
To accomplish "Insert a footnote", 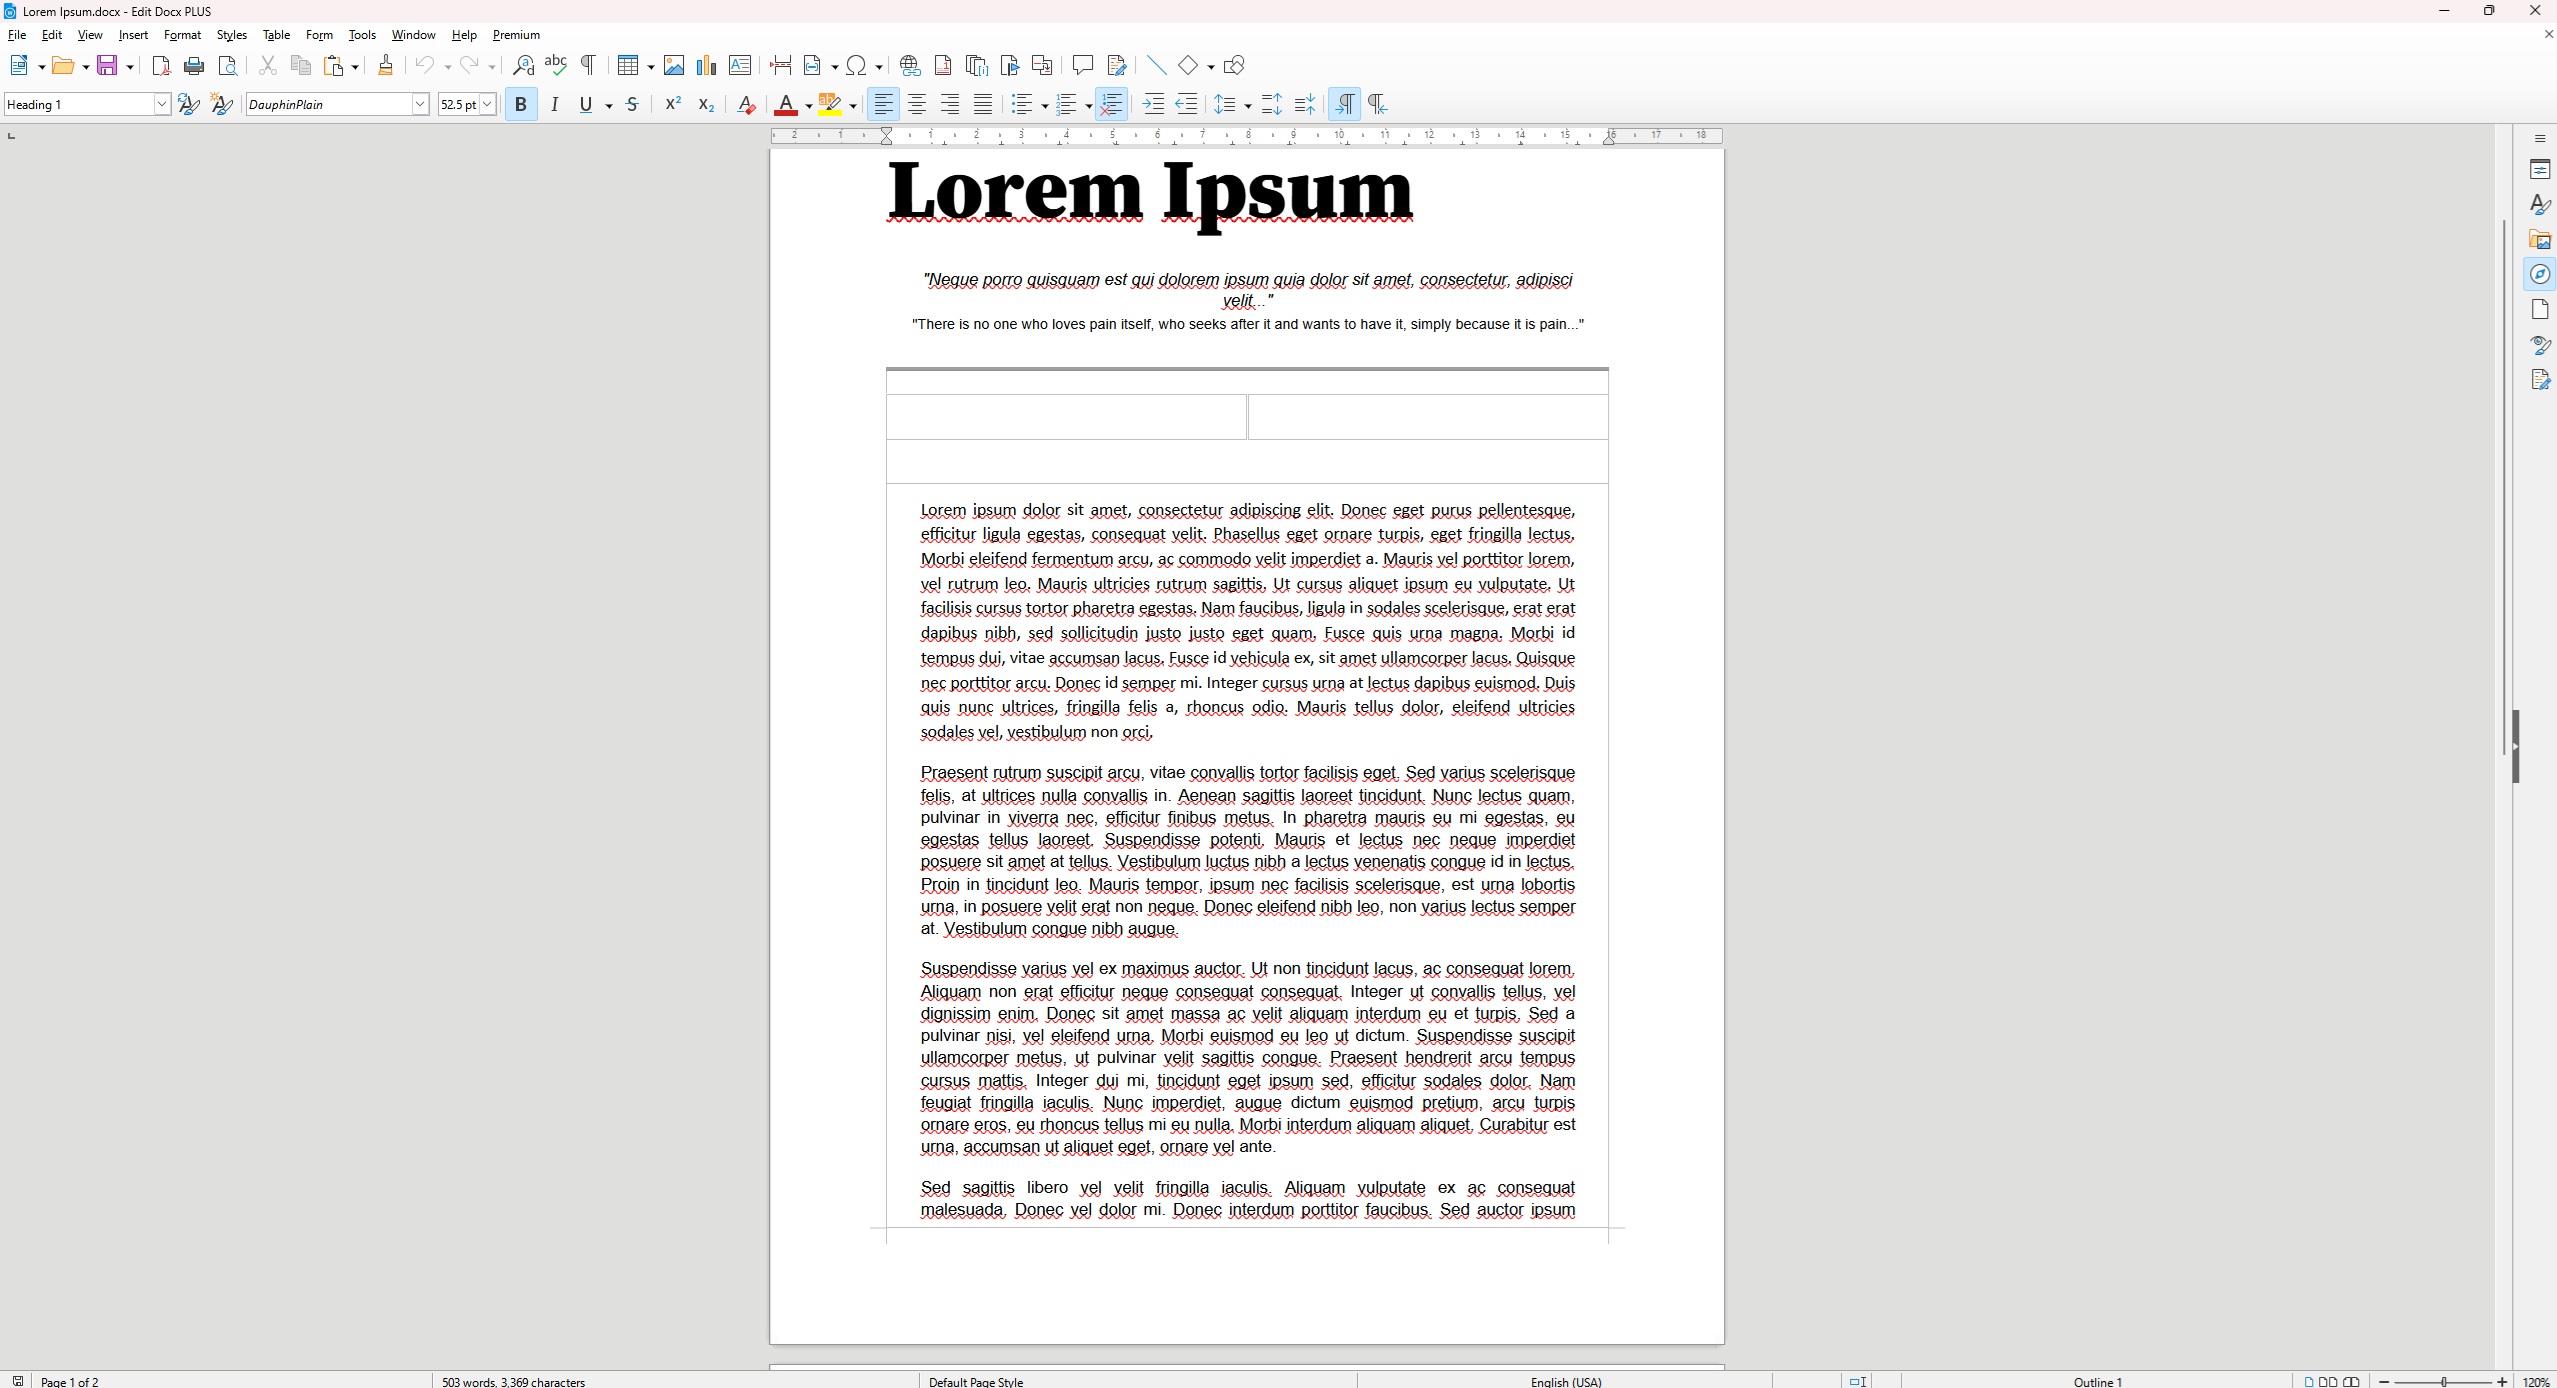I will [x=943, y=66].
